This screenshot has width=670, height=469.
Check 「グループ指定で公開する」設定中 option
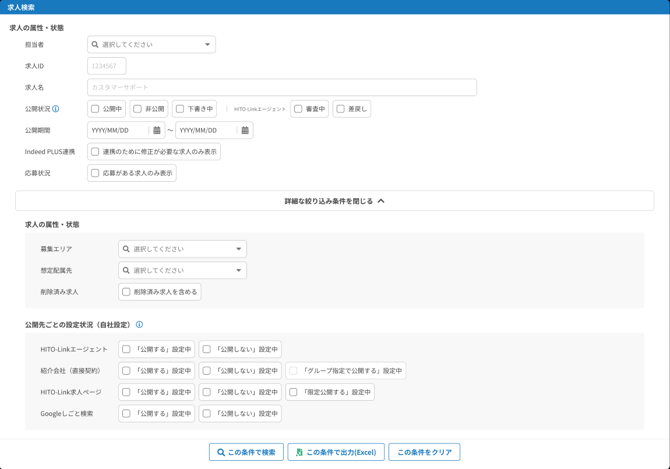pos(293,371)
